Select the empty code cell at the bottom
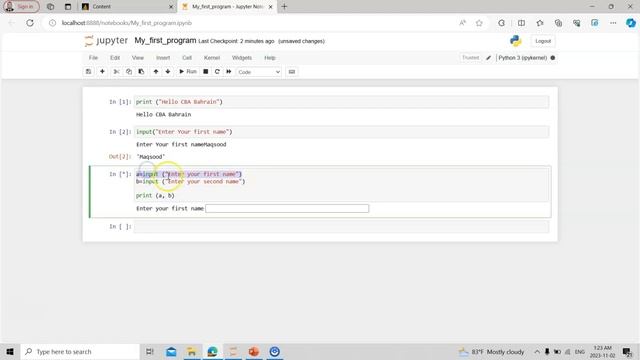640x360 pixels. tap(341, 227)
